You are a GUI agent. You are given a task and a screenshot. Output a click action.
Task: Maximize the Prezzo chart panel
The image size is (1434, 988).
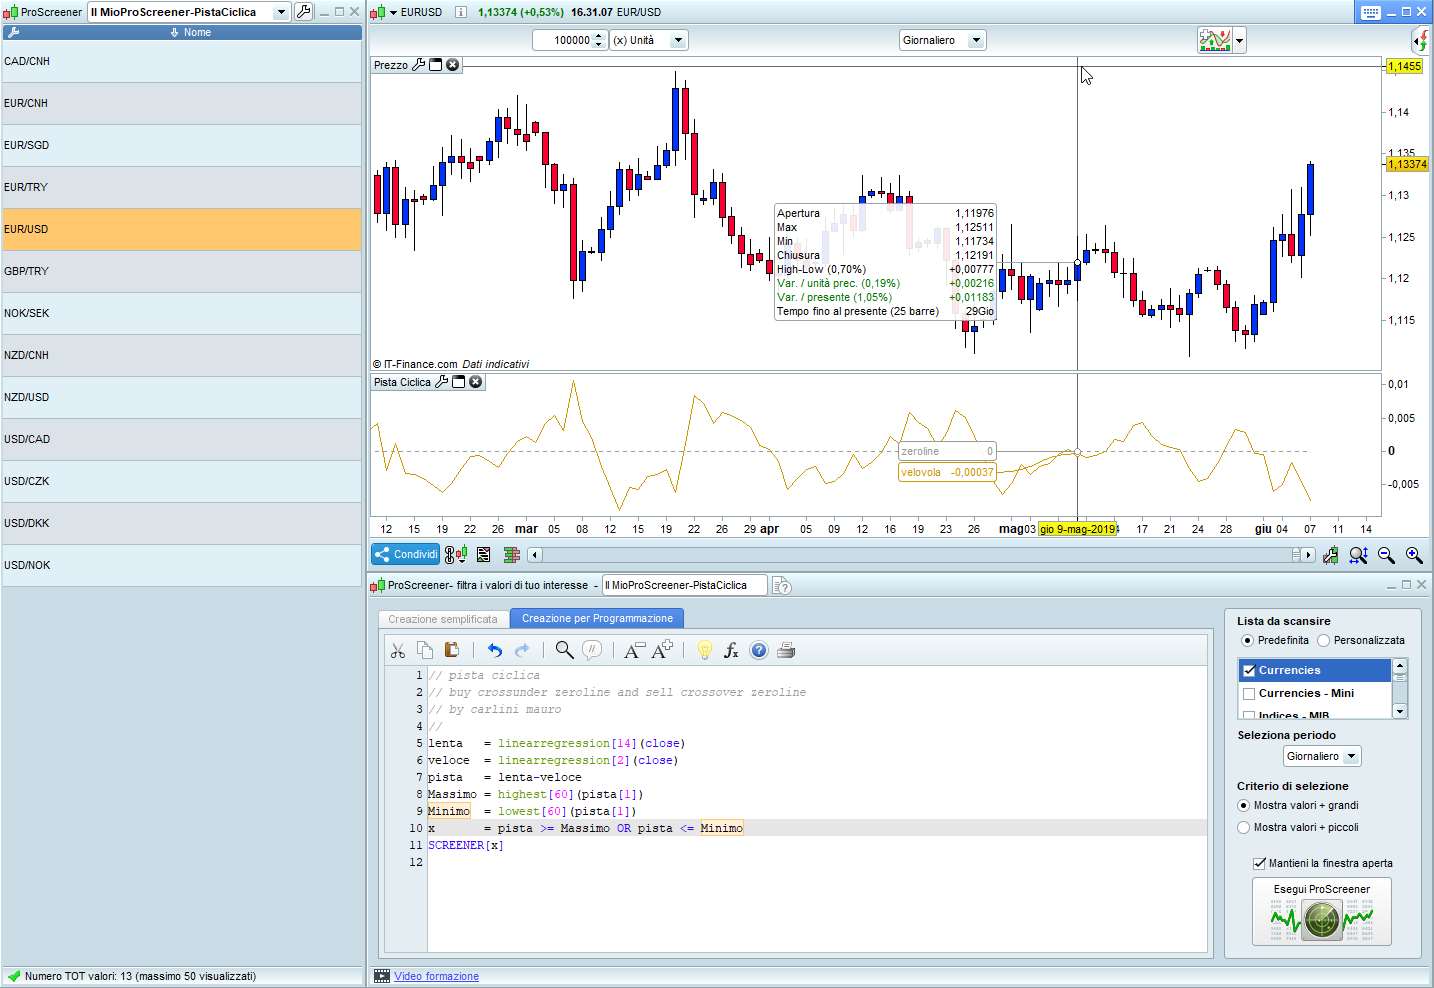pos(436,65)
